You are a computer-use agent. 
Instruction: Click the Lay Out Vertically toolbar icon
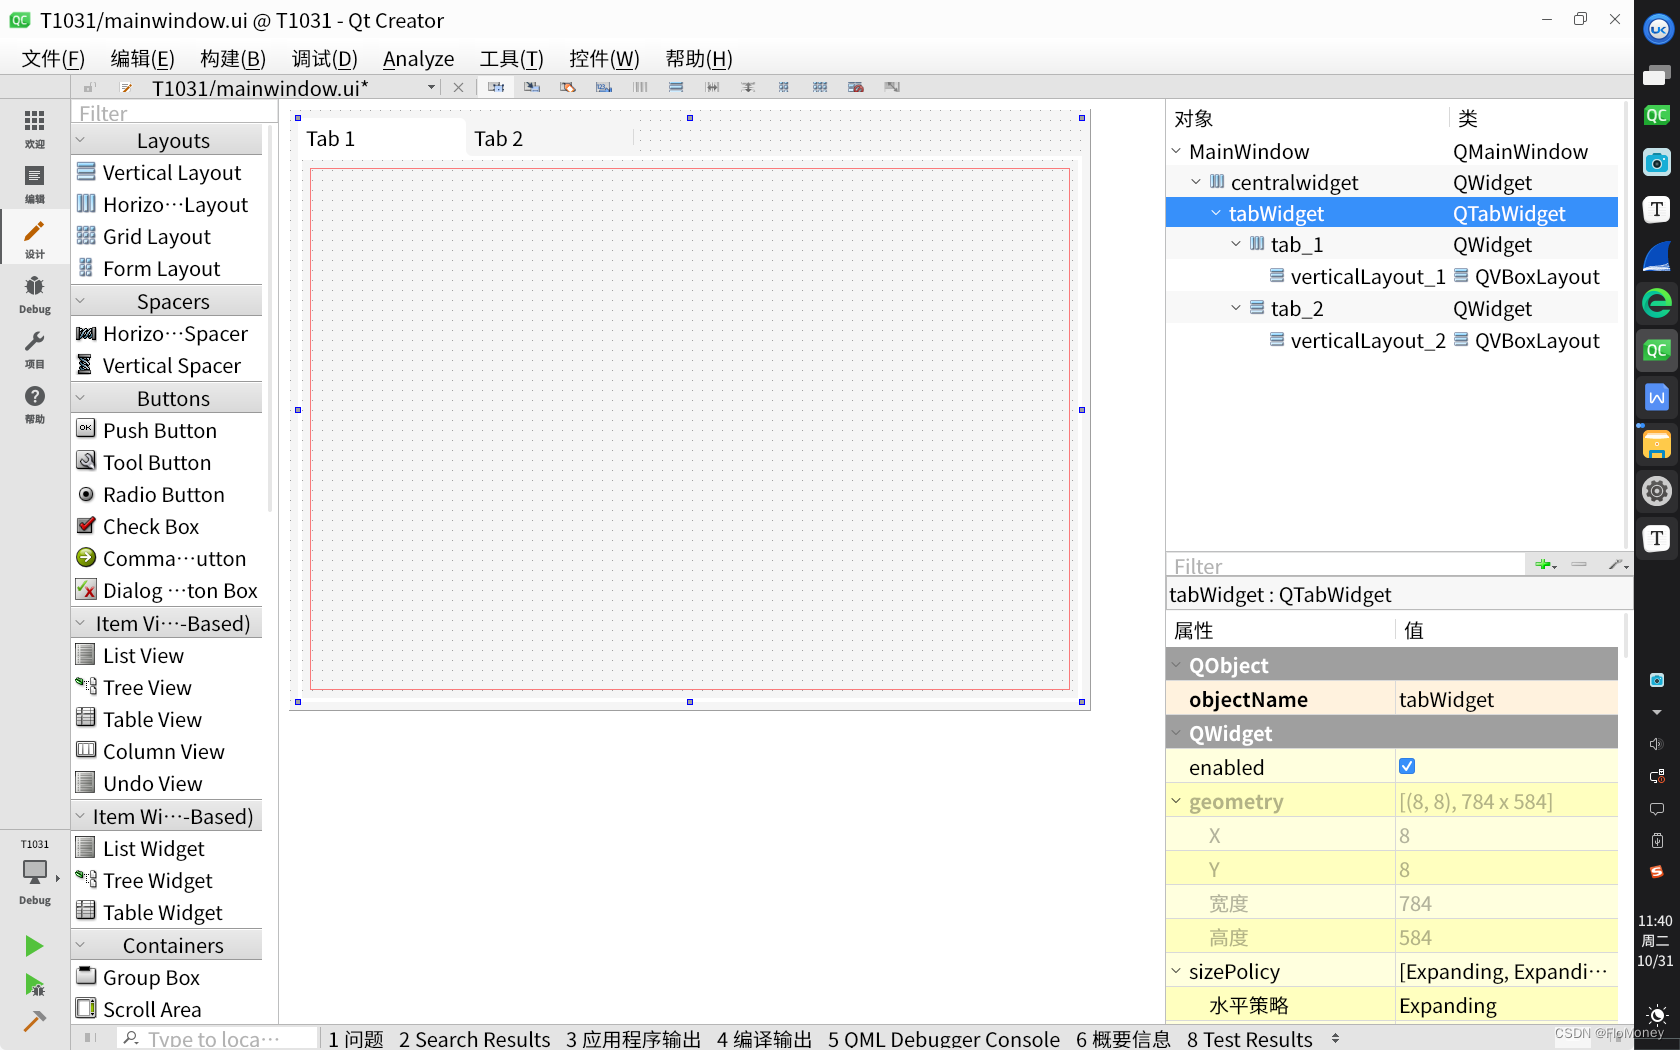[676, 87]
